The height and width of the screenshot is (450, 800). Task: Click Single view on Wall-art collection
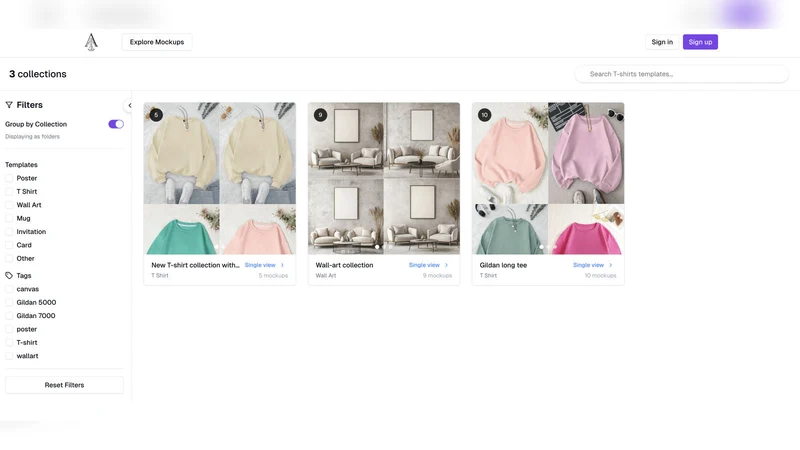[x=424, y=265]
